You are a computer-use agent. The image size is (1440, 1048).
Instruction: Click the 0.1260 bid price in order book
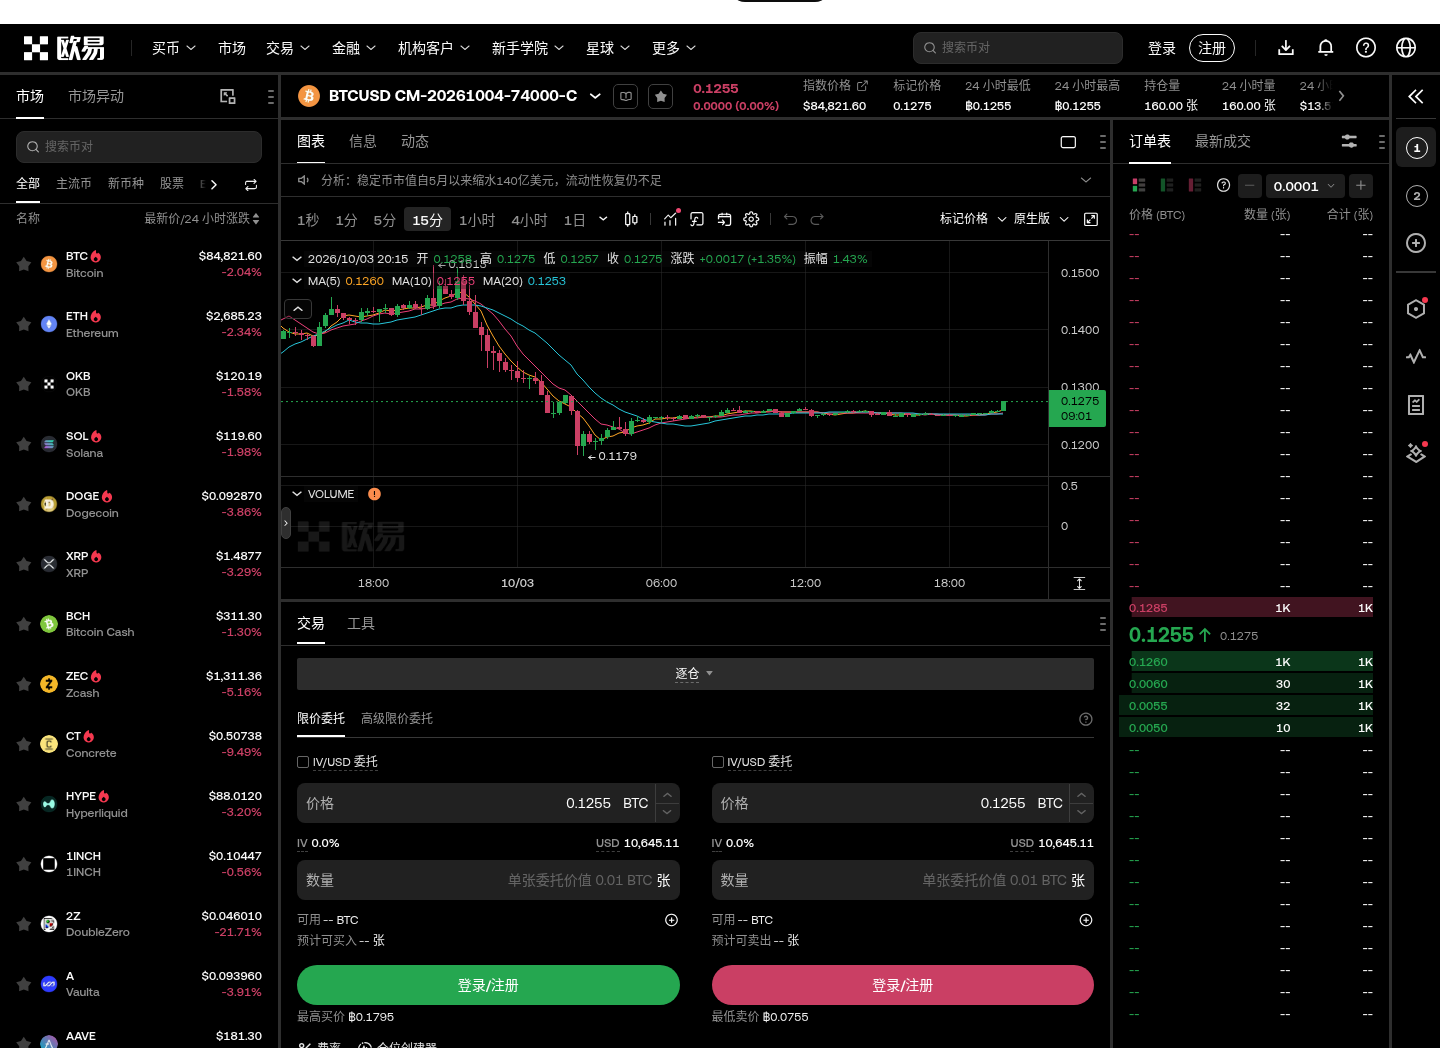[x=1148, y=662]
